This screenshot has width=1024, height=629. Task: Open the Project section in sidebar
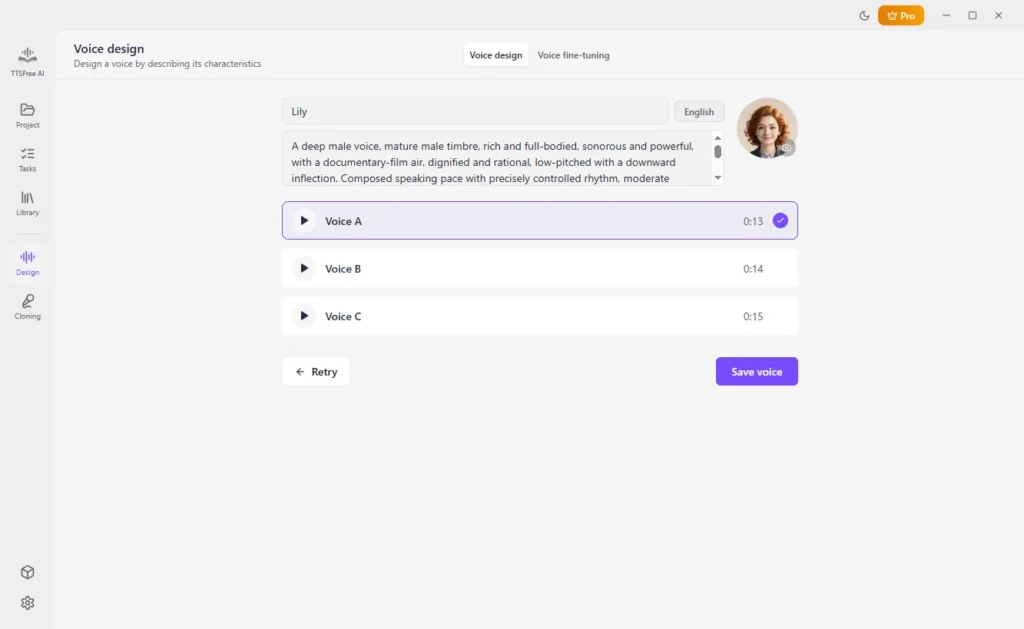(x=27, y=116)
